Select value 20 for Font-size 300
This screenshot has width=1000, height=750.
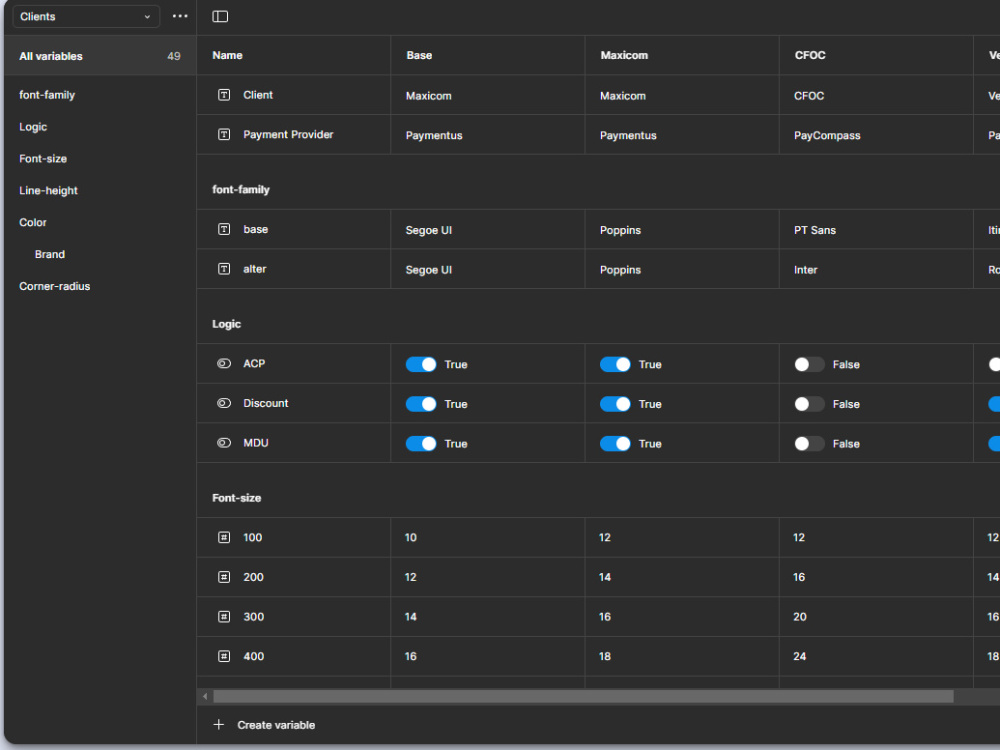tap(800, 617)
